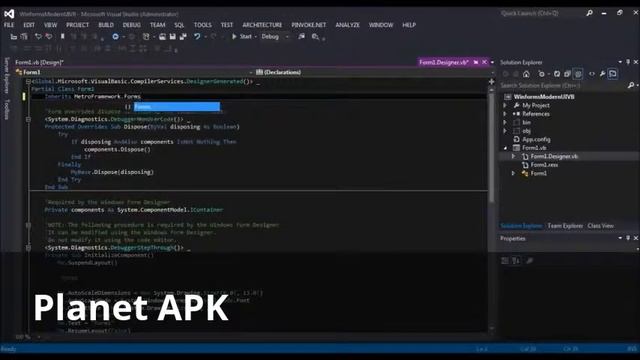Click the Categorized icon in Properties panel
Viewport: 640px width, 360px height.
click(x=505, y=260)
